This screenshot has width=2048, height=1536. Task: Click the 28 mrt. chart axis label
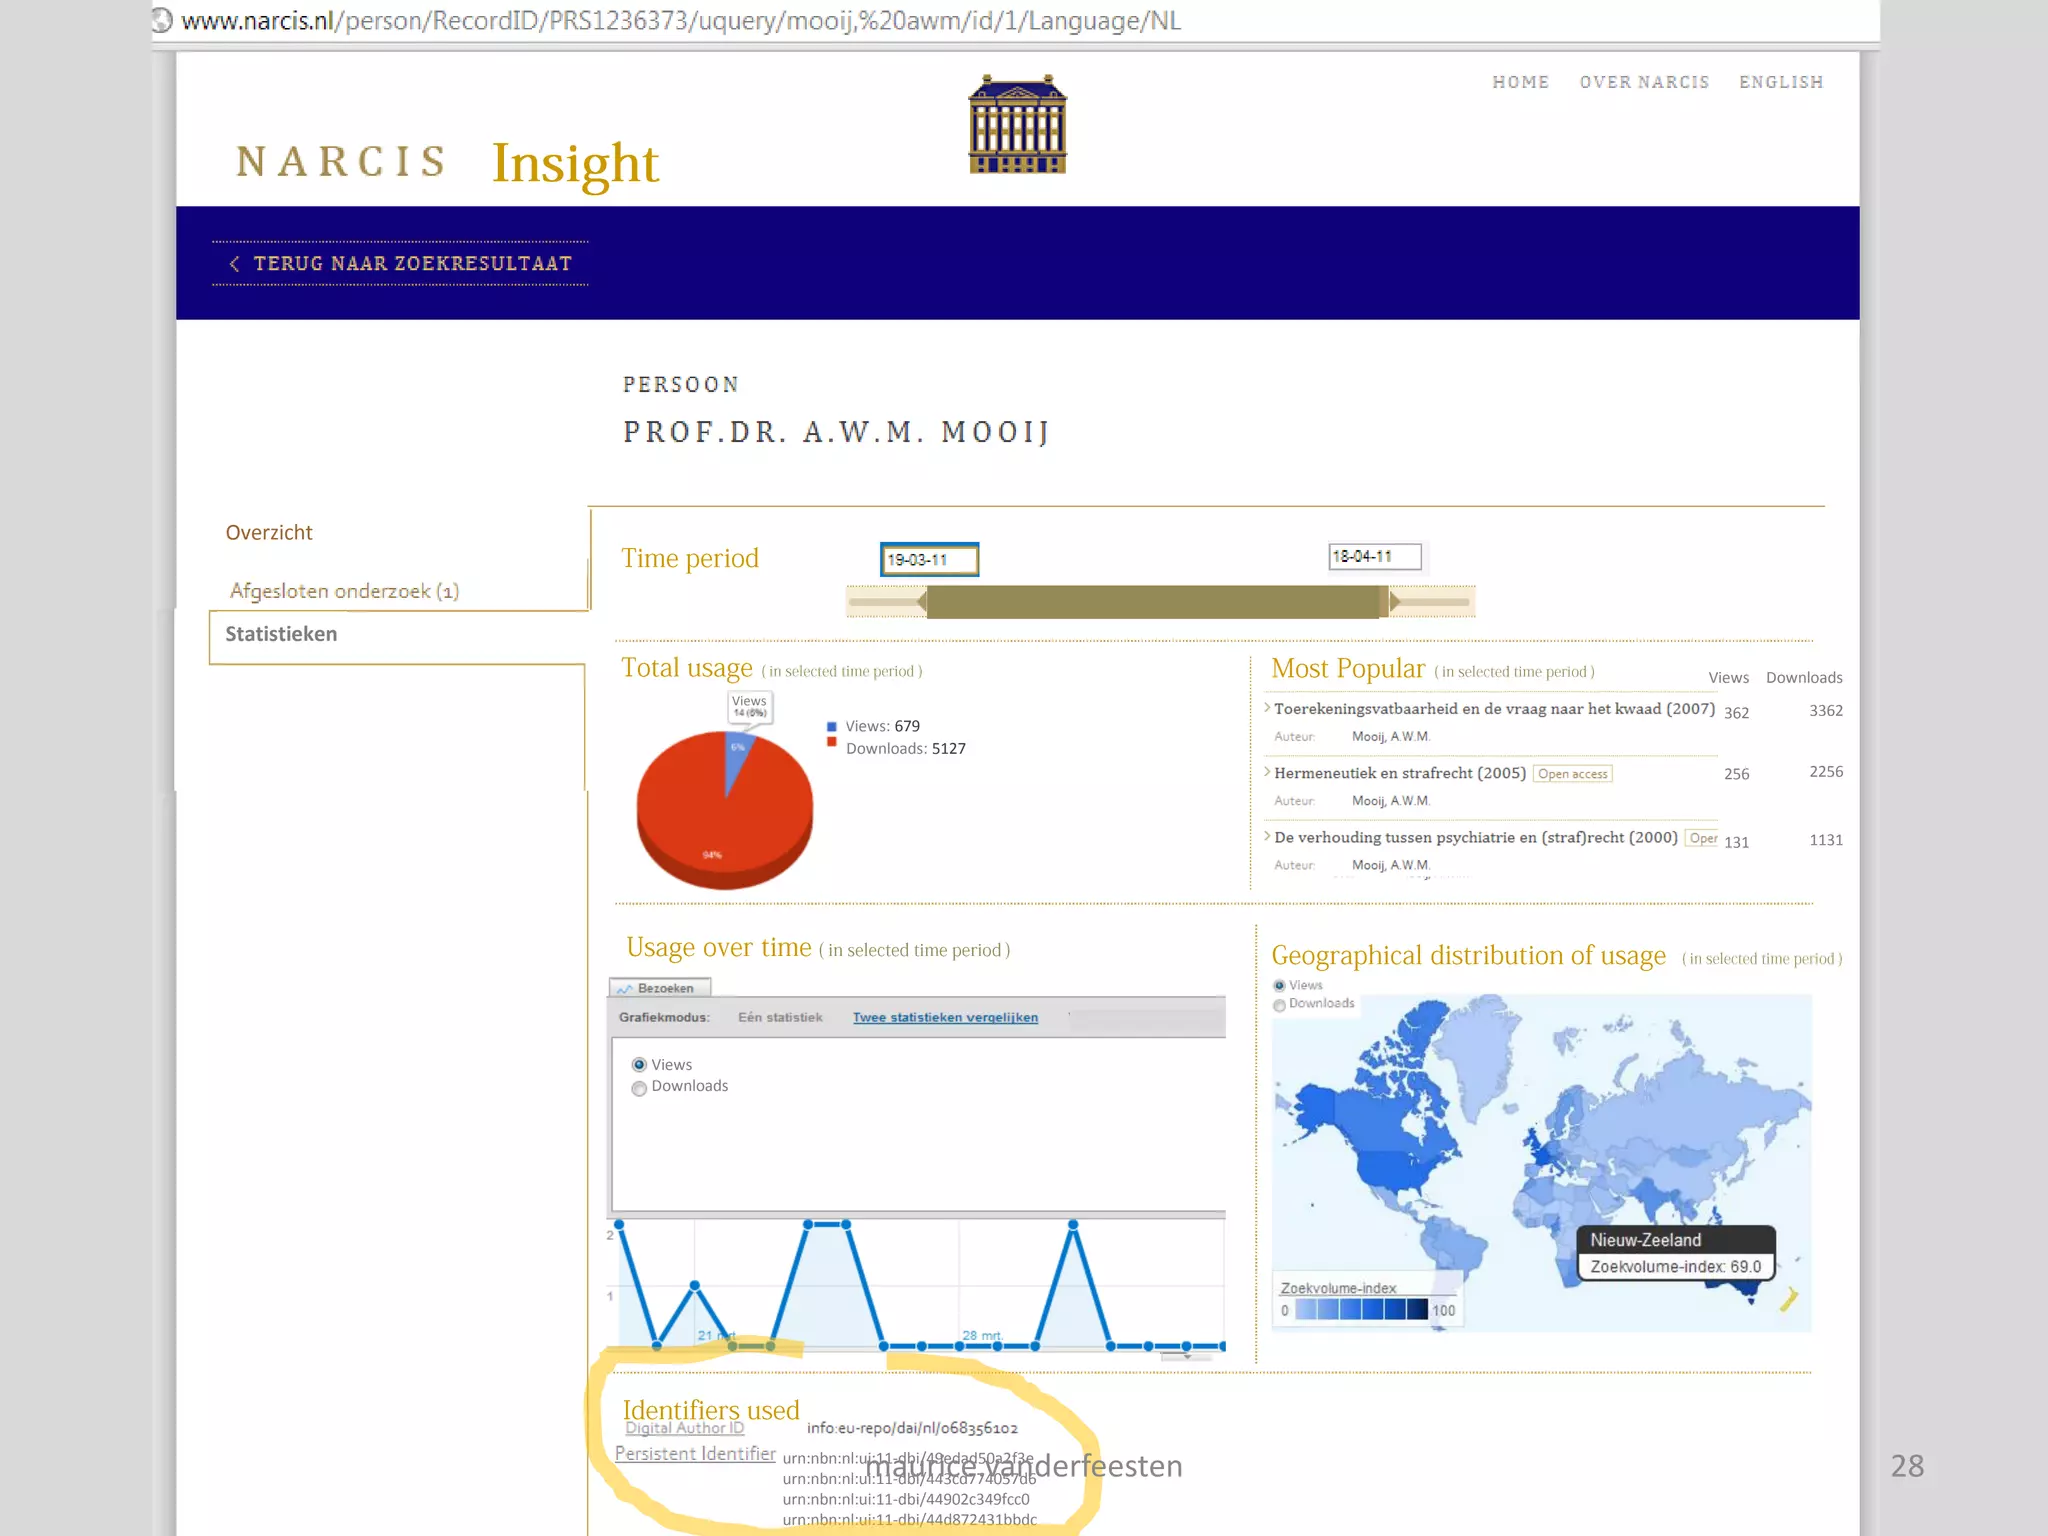pyautogui.click(x=982, y=1335)
